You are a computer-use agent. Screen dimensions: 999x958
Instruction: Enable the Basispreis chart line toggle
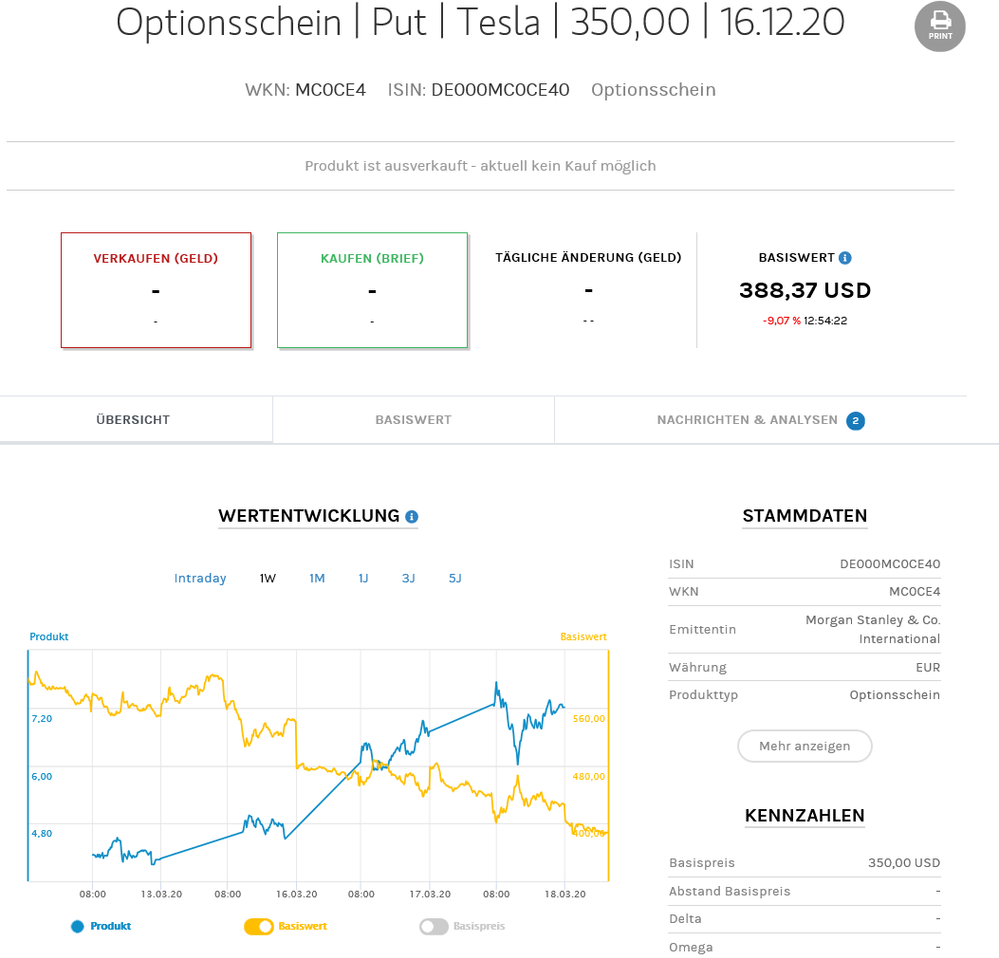[434, 926]
